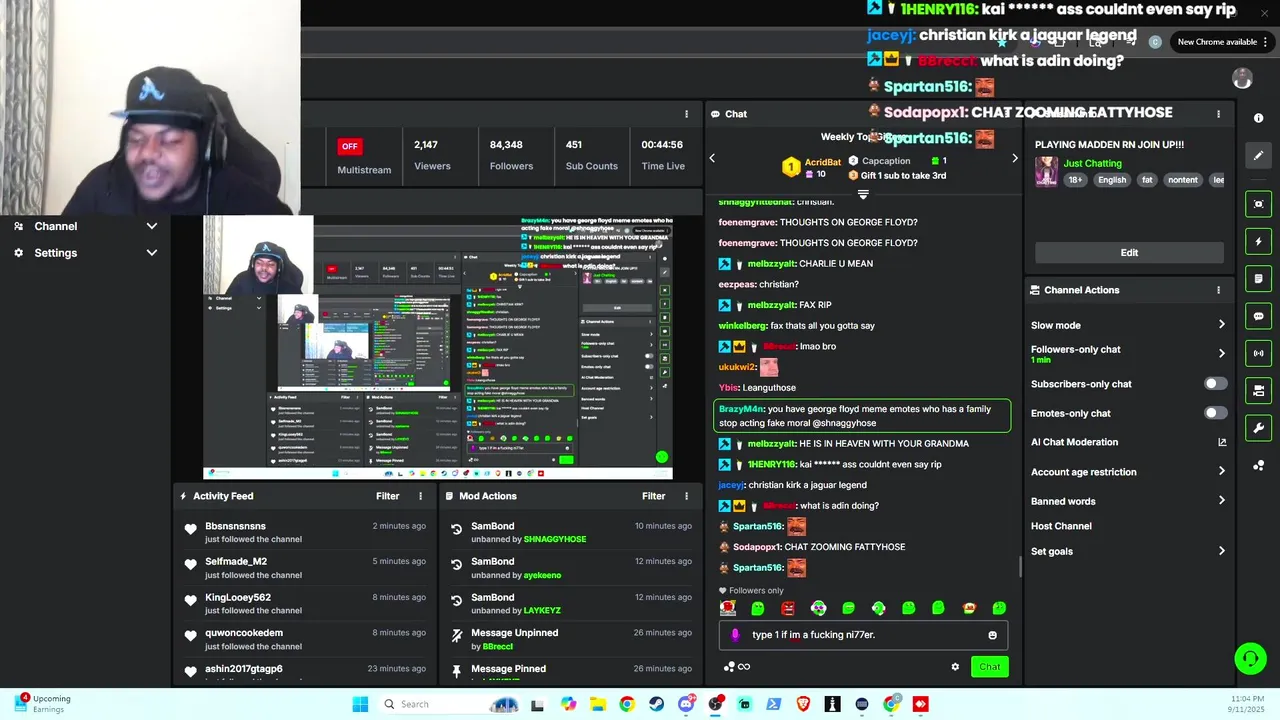Click the three dots icon below wrench
Viewport: 1280px width, 720px height.
pos(1258,466)
